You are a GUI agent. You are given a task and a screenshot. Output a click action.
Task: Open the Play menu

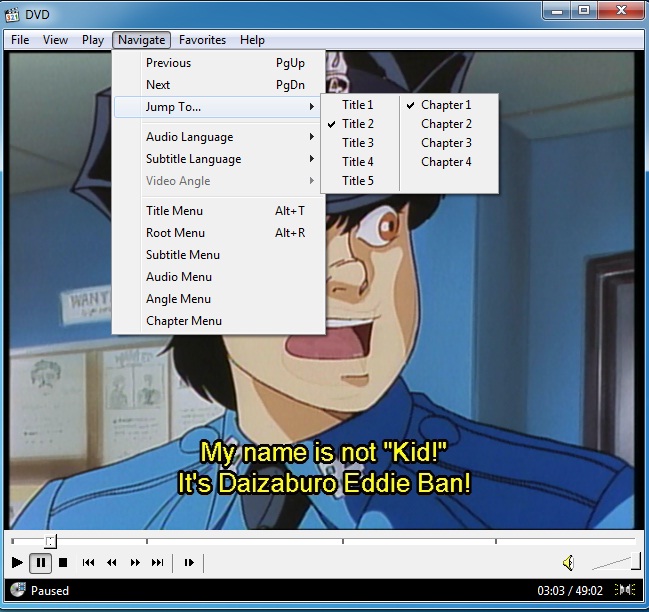93,40
